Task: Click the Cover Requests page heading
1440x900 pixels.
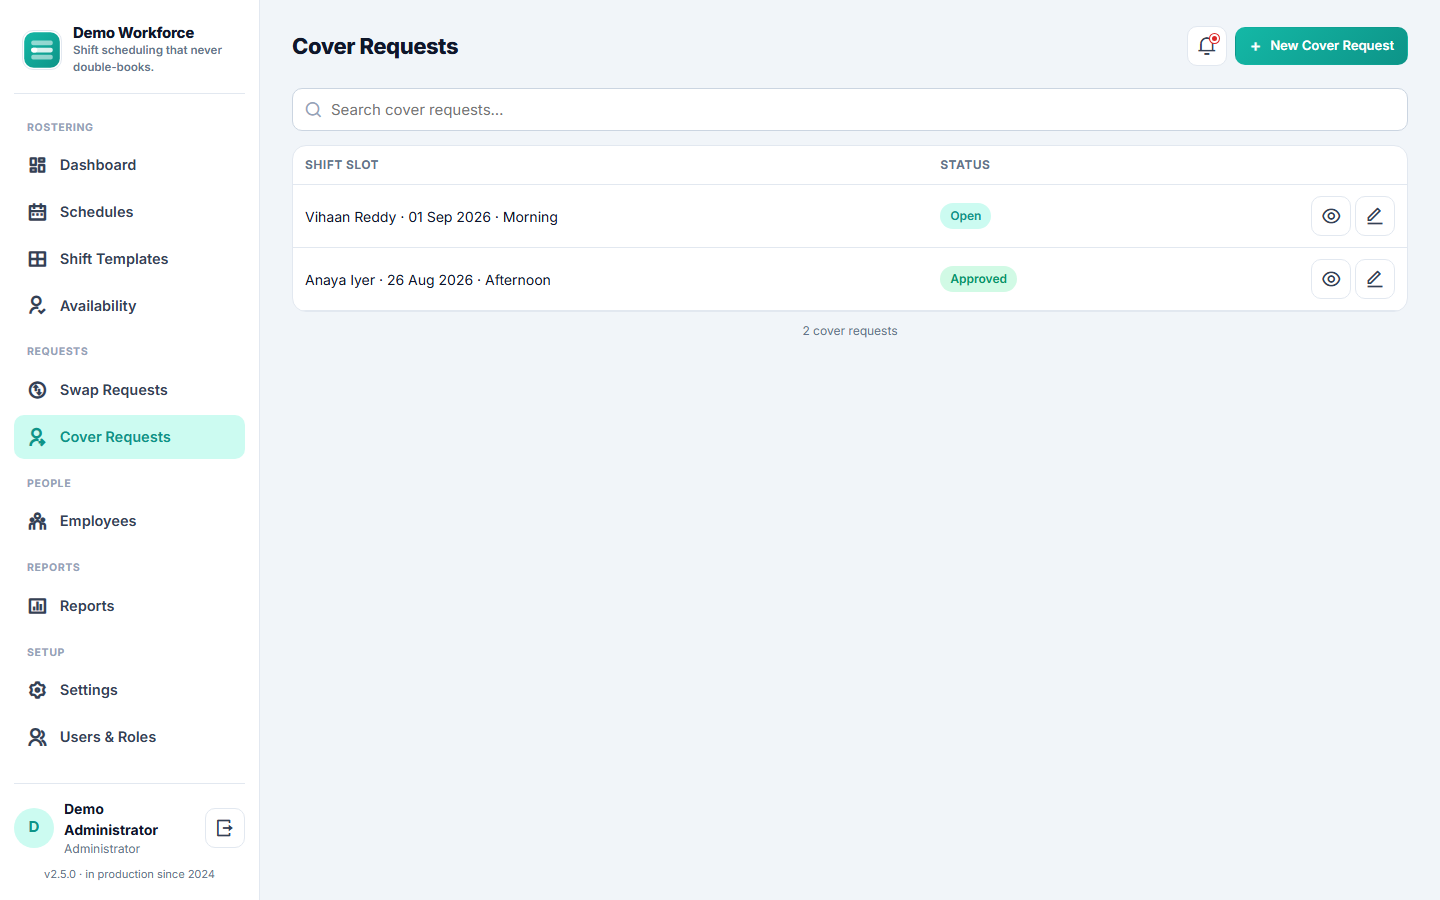Action: [375, 46]
